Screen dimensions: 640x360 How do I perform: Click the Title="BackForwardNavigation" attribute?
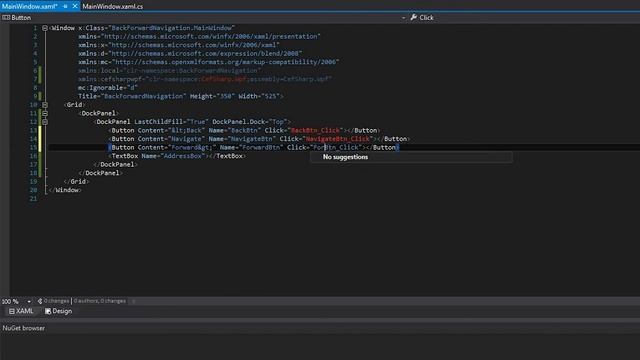132,96
